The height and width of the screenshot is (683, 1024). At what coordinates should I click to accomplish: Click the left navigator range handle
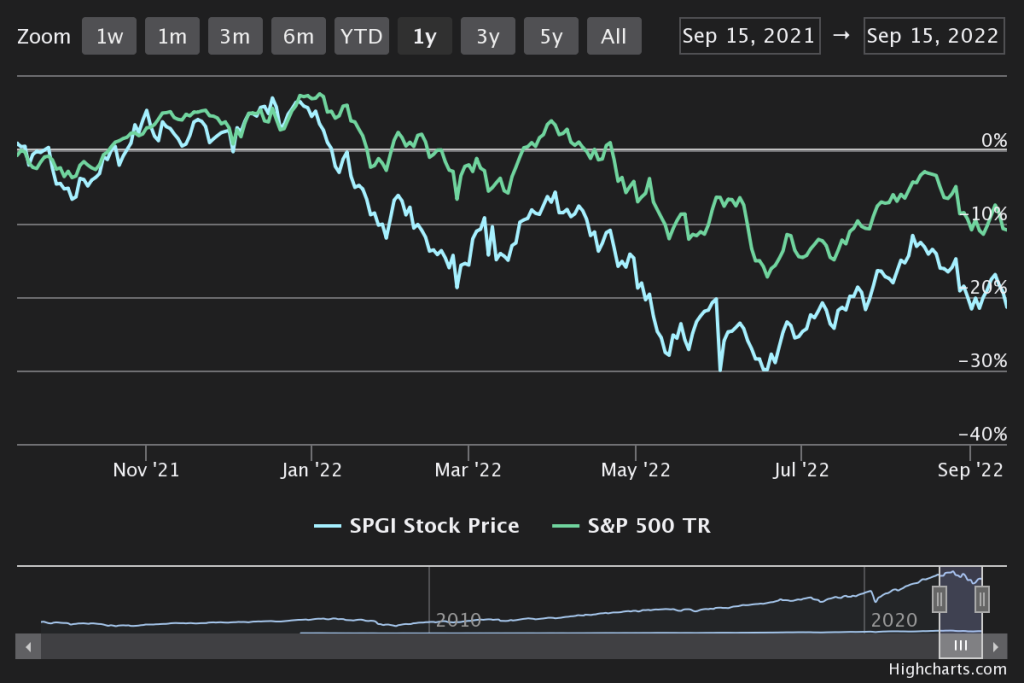pyautogui.click(x=939, y=598)
